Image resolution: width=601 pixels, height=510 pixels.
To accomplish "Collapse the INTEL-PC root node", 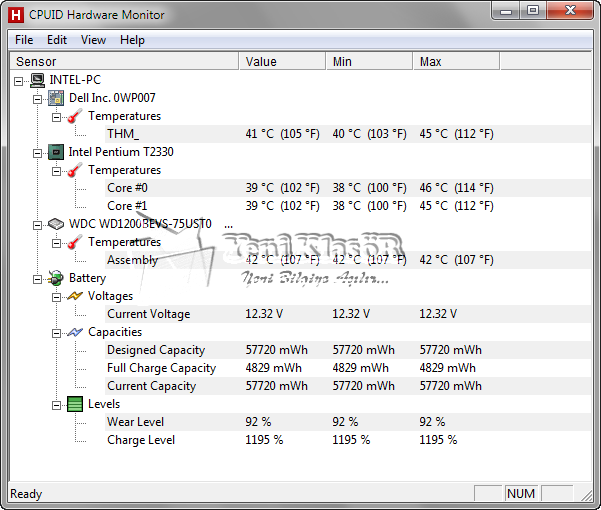I will click(20, 80).
